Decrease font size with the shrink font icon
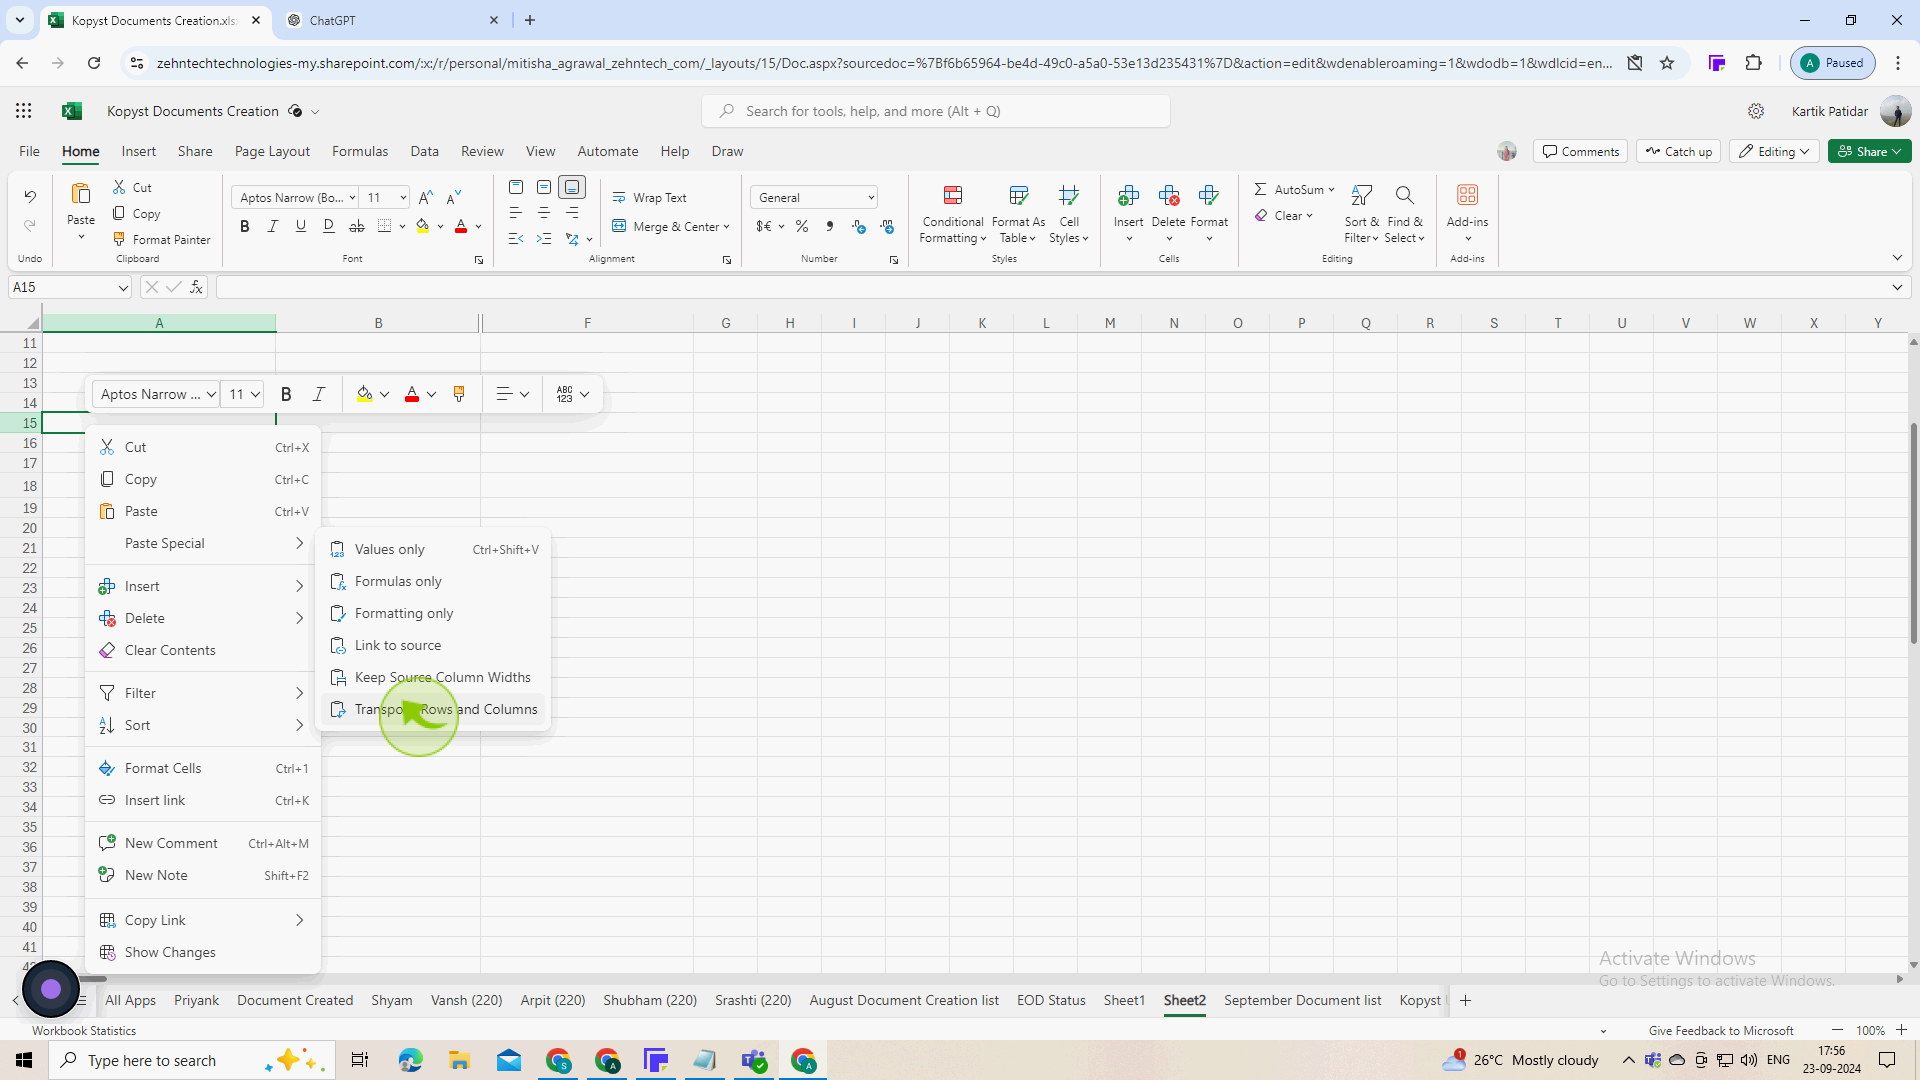The height and width of the screenshot is (1080, 1920). click(x=454, y=197)
